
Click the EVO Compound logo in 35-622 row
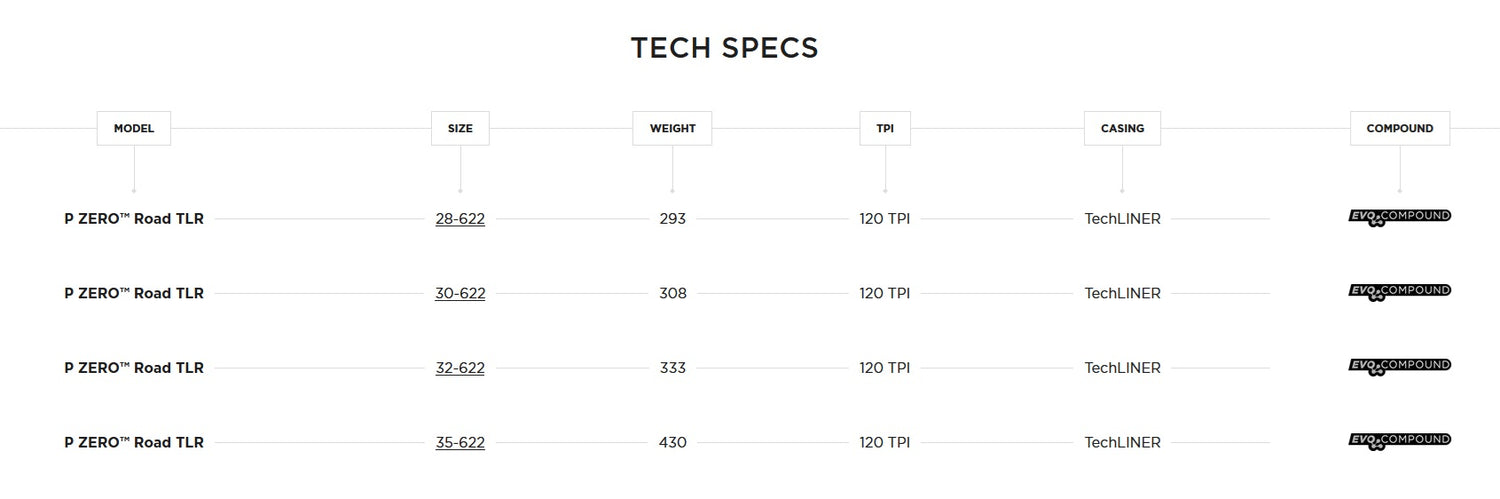1399,441
